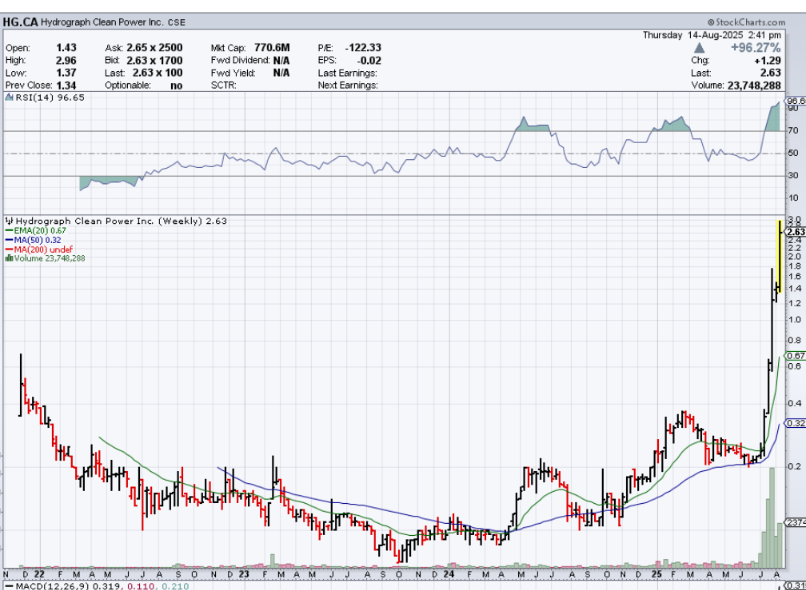Click the 96.65 RSI value tag on axis
The width and height of the screenshot is (806, 590).
(x=795, y=101)
